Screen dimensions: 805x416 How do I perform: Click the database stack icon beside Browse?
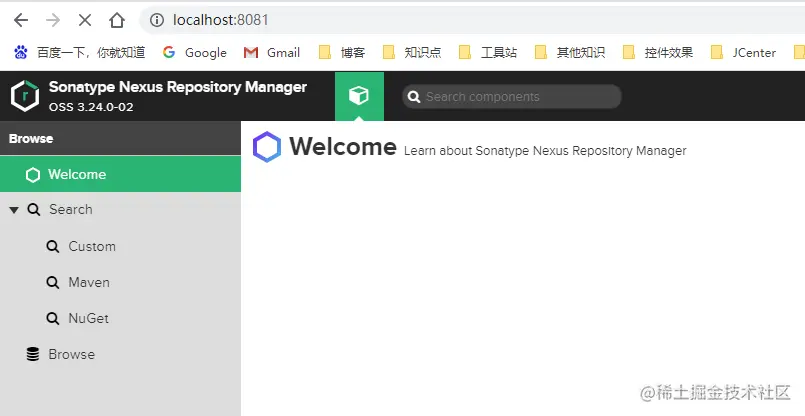pos(33,354)
